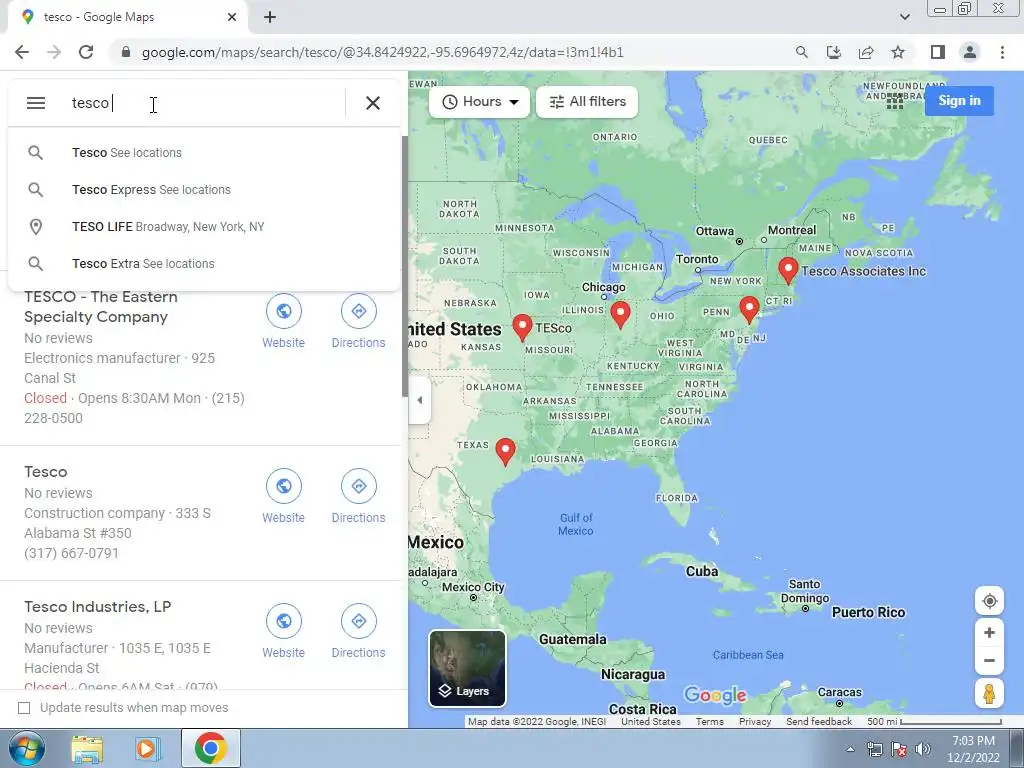The height and width of the screenshot is (768, 1024).
Task: Open the Terms link in map footer
Action: click(709, 722)
